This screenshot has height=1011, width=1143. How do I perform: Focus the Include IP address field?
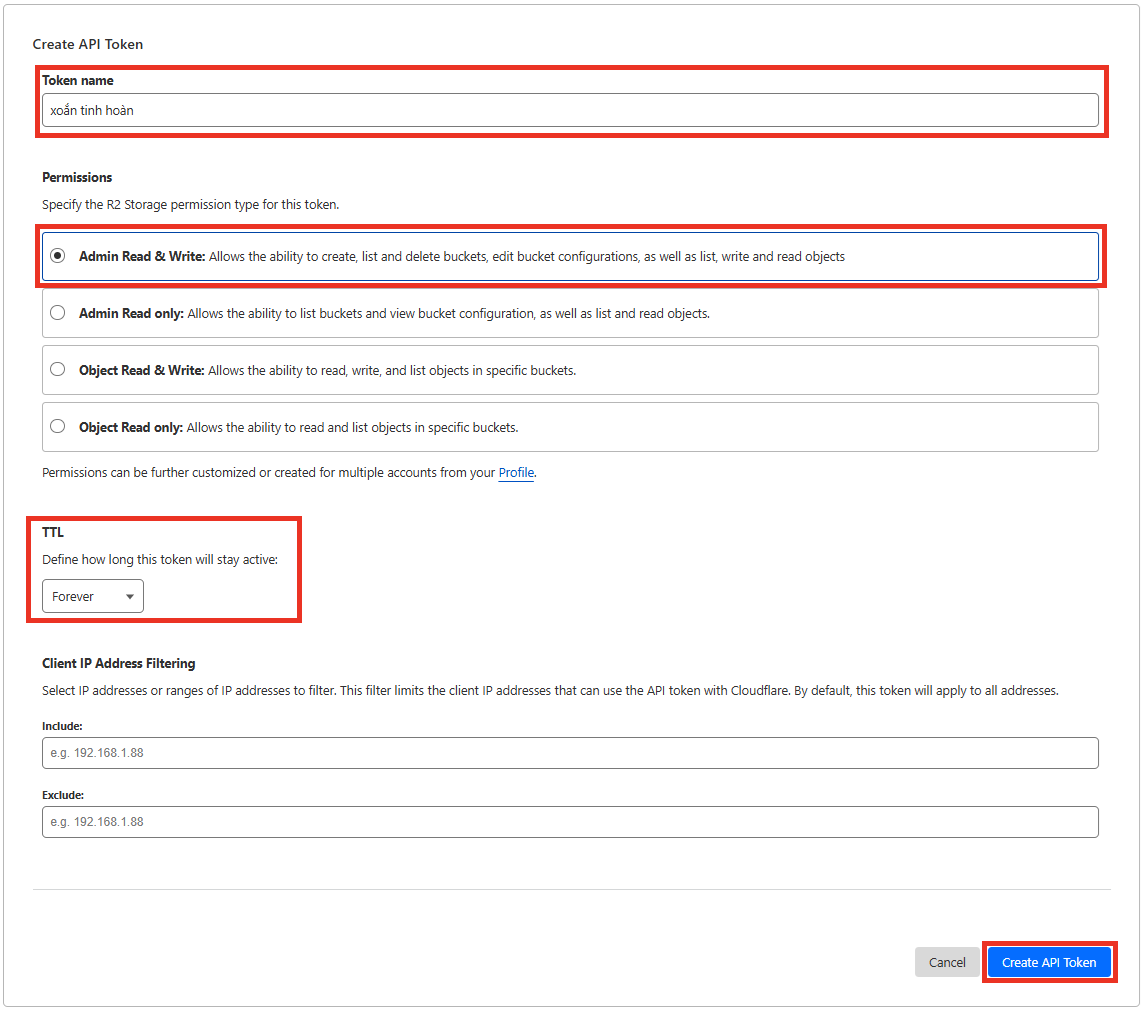(570, 753)
